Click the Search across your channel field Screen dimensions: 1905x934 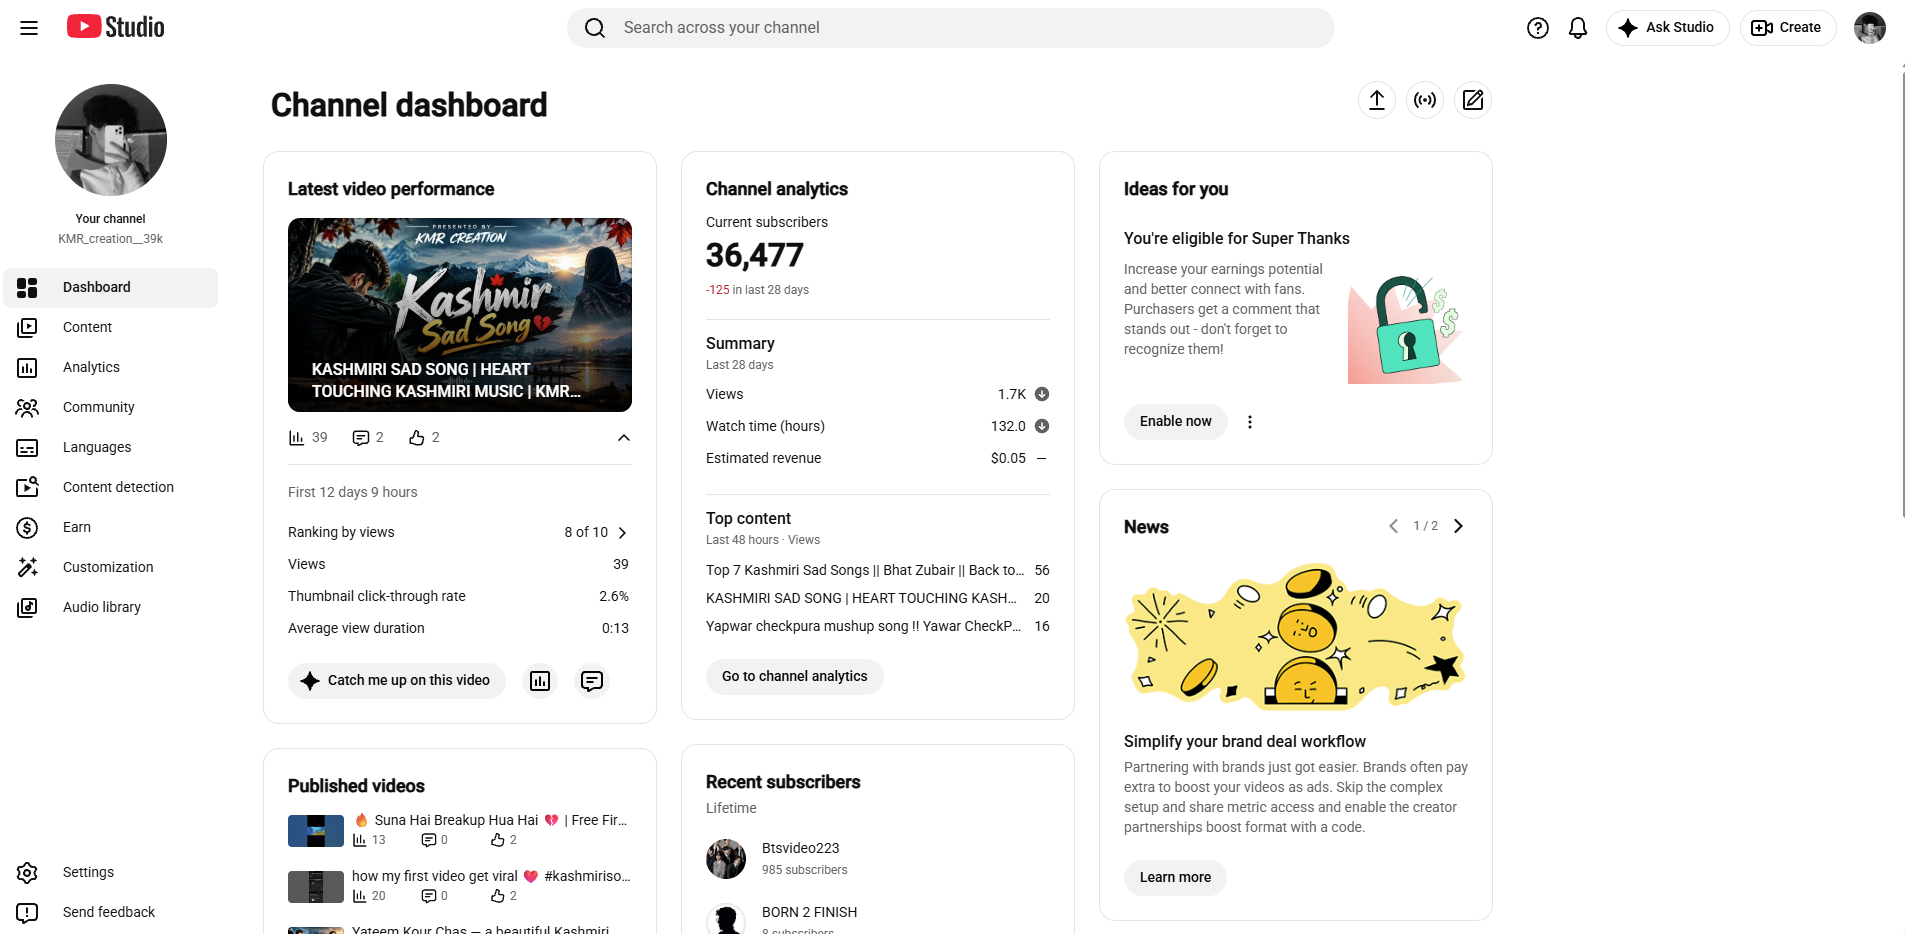pyautogui.click(x=951, y=28)
